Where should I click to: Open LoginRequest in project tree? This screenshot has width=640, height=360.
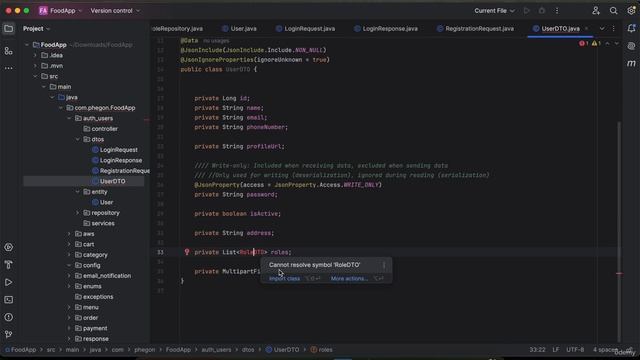tap(118, 150)
